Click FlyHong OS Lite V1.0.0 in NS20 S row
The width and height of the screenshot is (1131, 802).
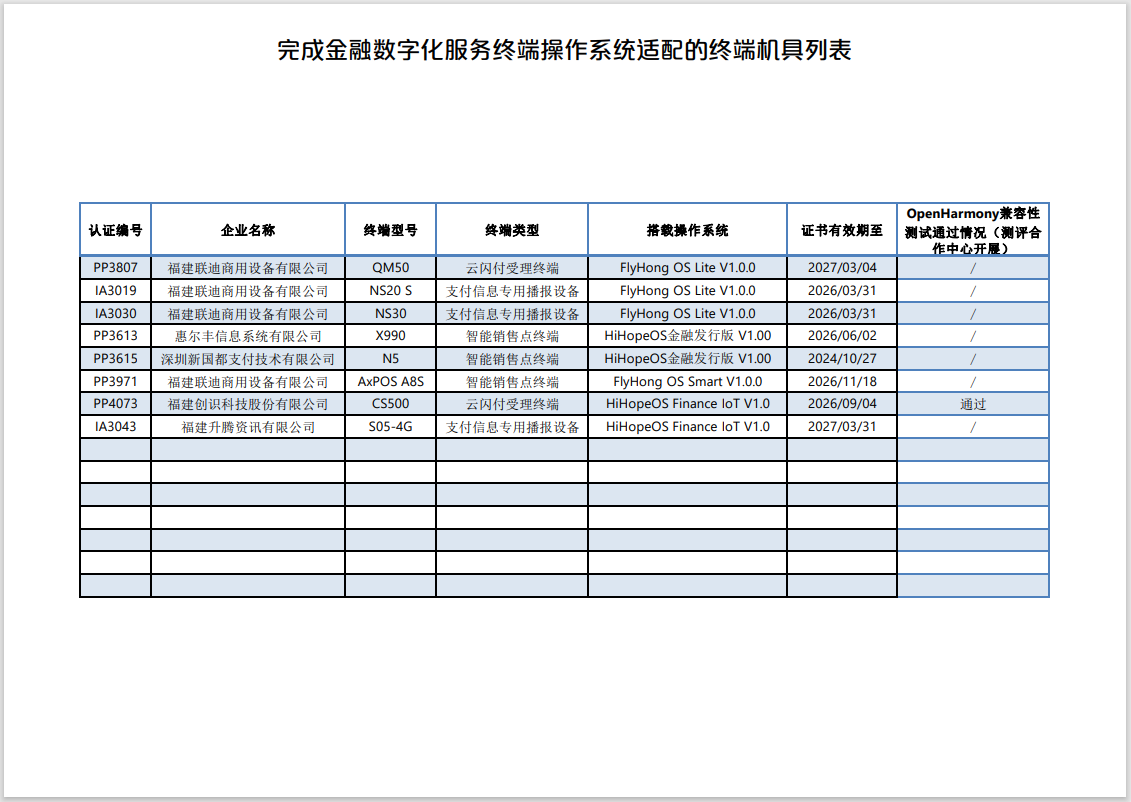(x=687, y=291)
